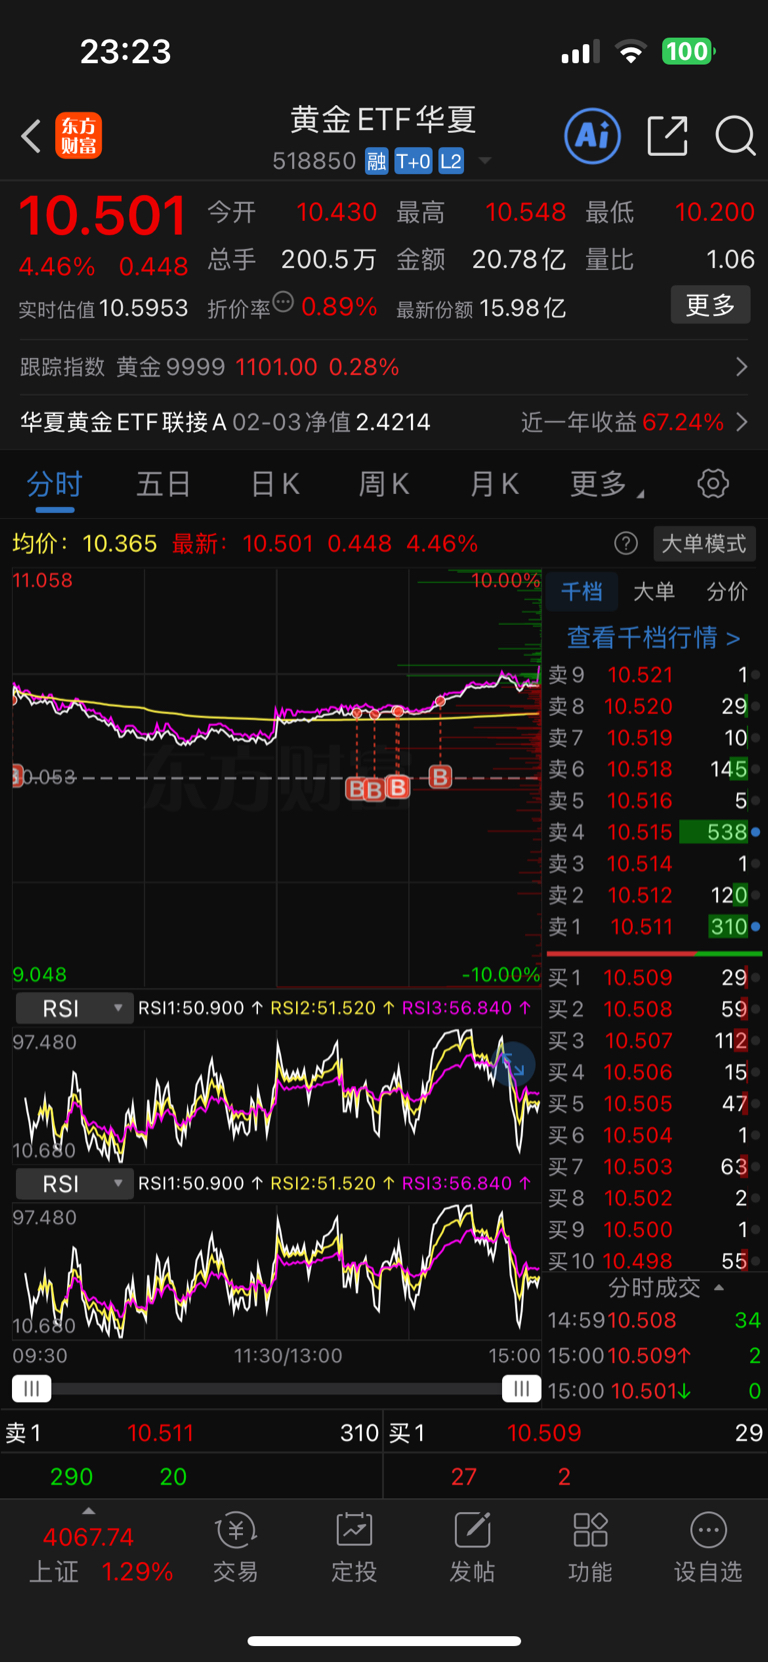The height and width of the screenshot is (1663, 768).
Task: Tap the rightmost B trade marker
Action: (440, 776)
